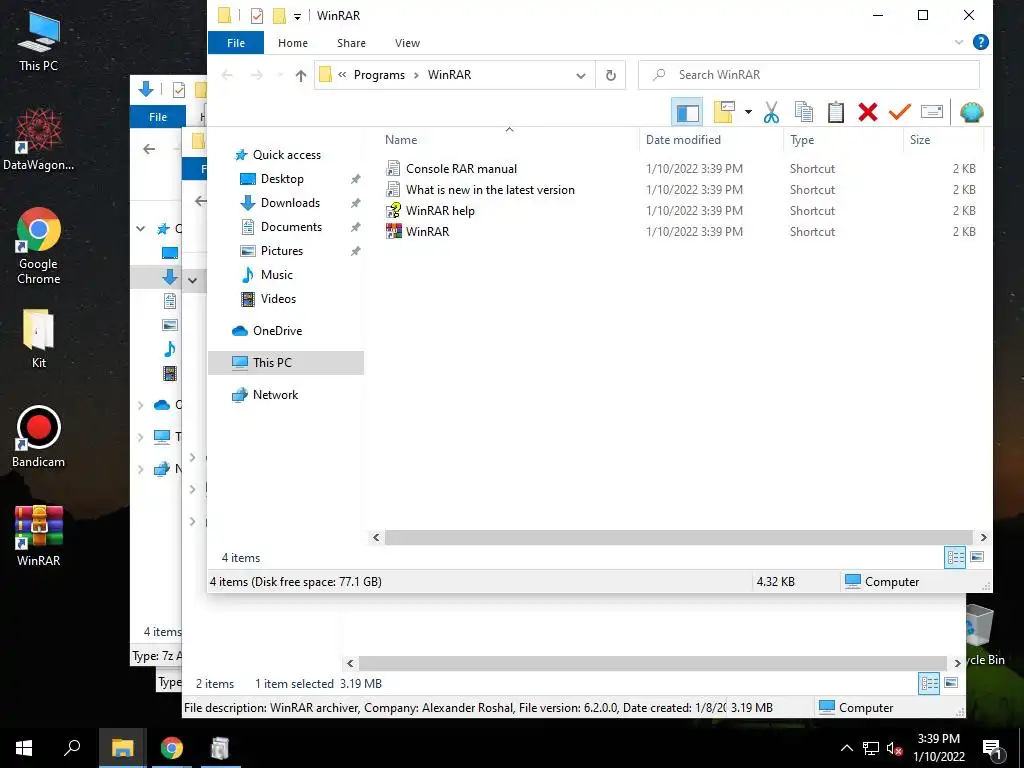Open Quick access in navigation pane
The height and width of the screenshot is (768, 1024).
287,155
